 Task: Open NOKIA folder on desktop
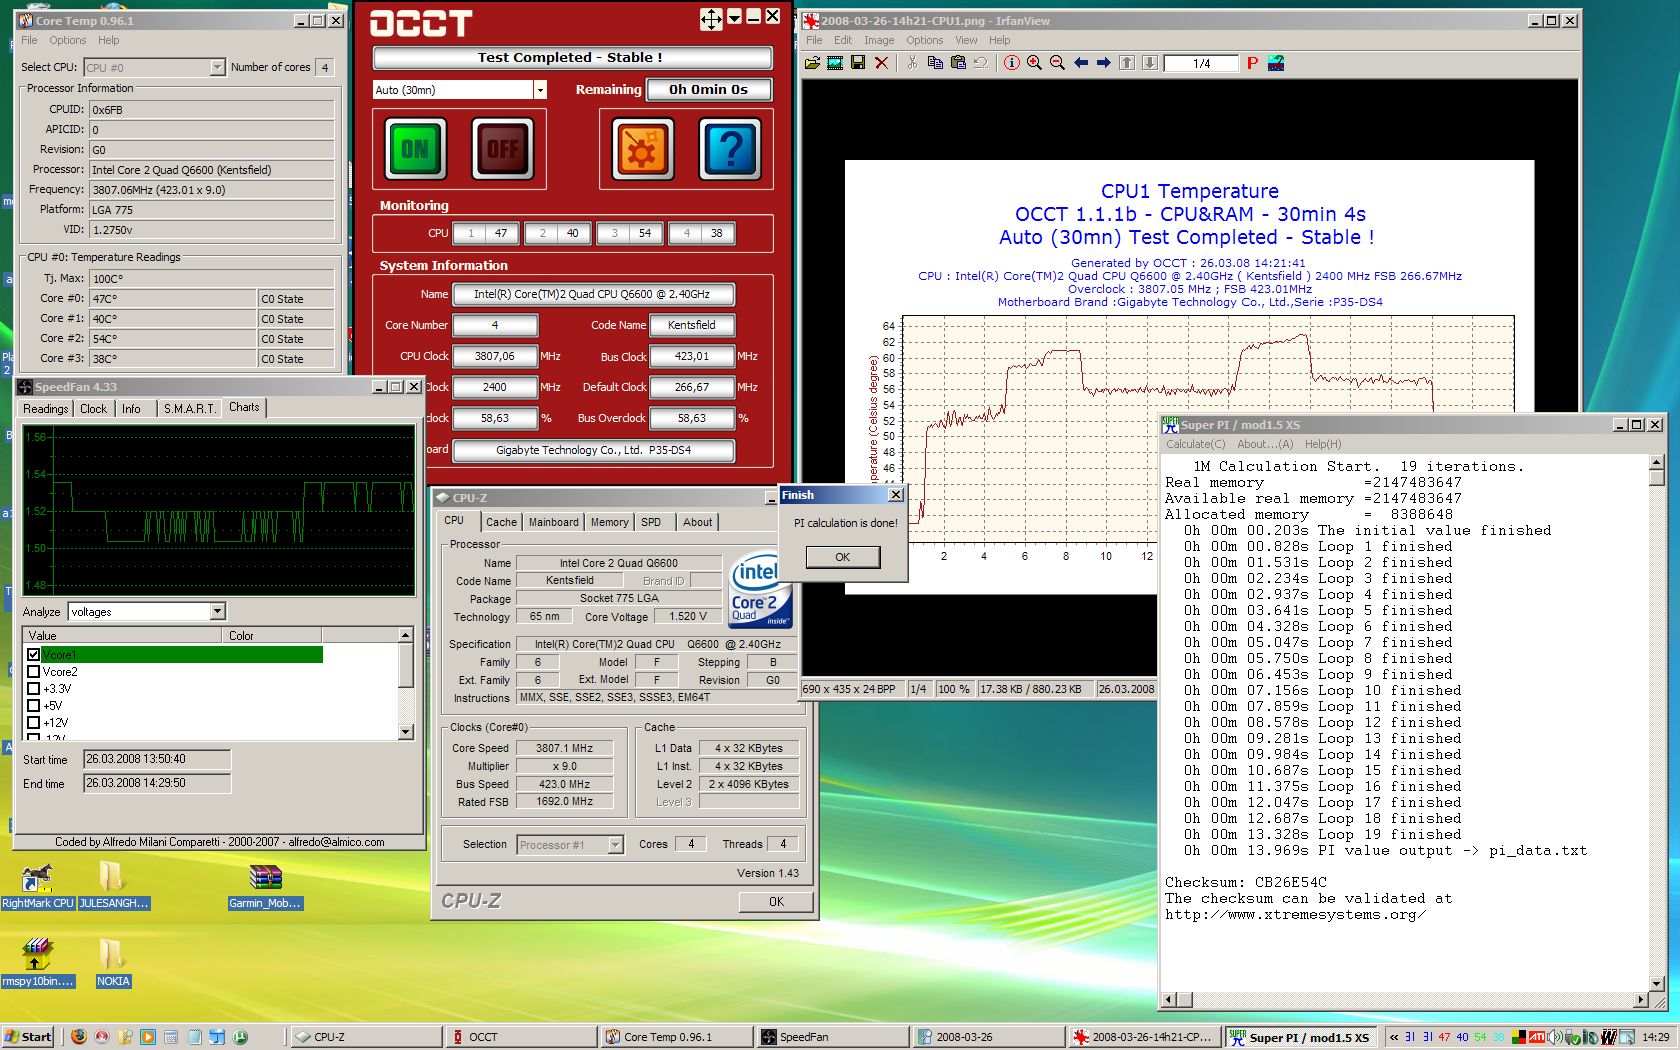[112, 963]
